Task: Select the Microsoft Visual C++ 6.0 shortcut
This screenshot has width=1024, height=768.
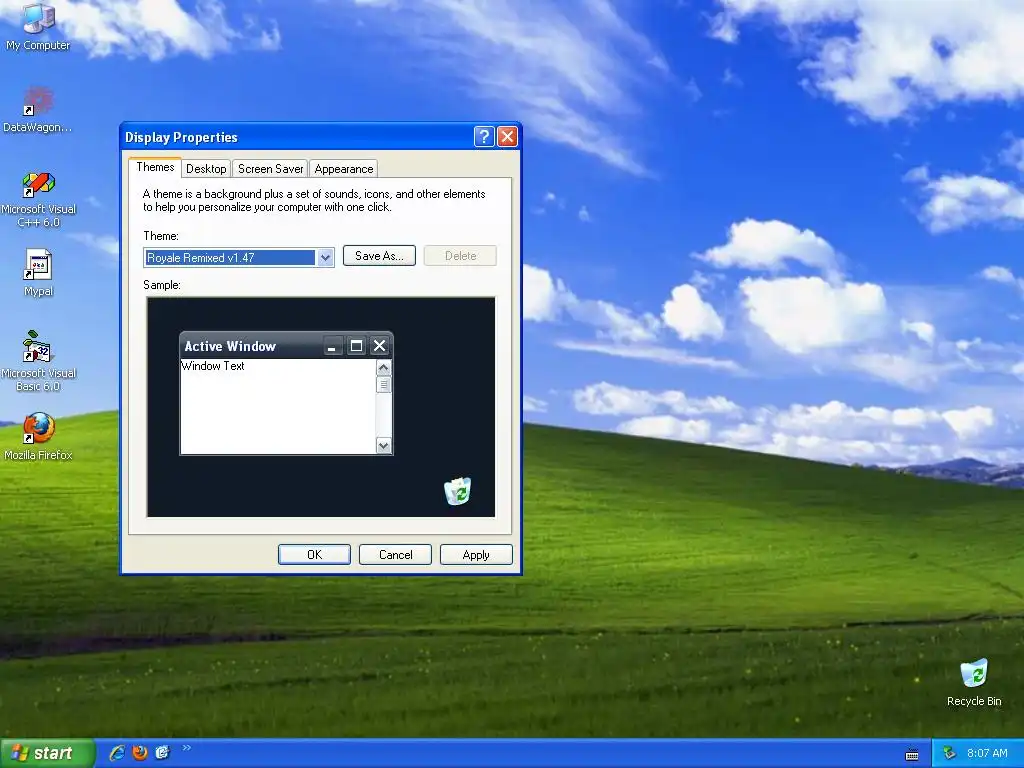Action: 38,199
